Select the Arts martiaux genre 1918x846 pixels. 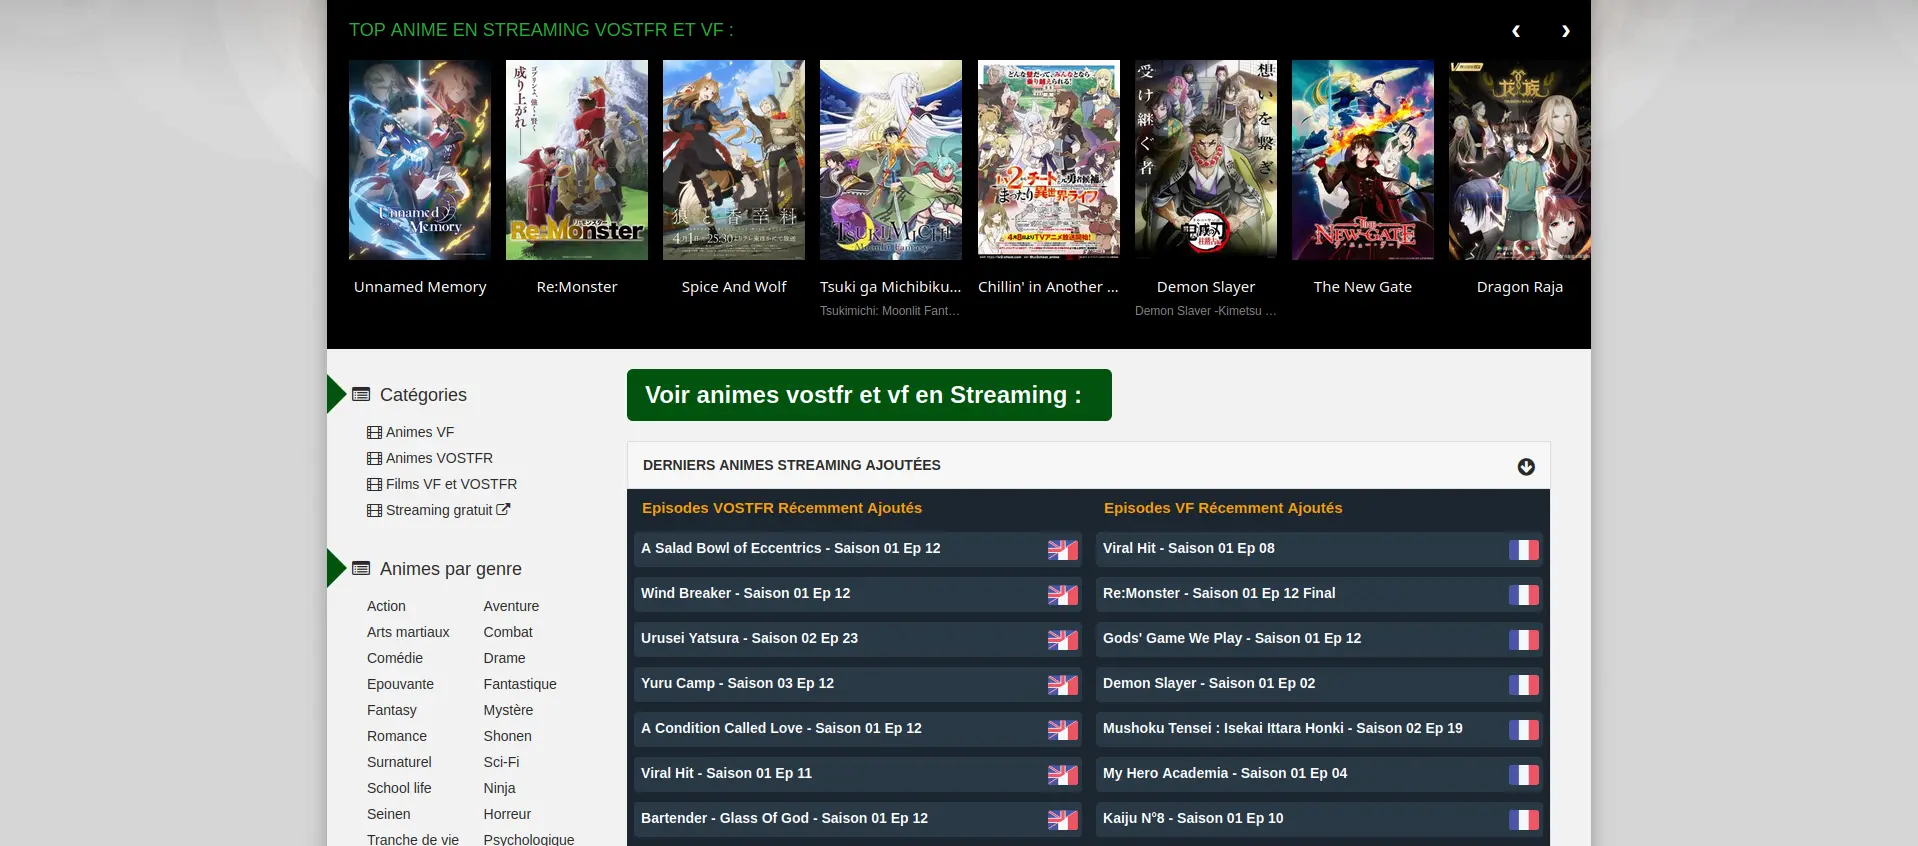[408, 632]
